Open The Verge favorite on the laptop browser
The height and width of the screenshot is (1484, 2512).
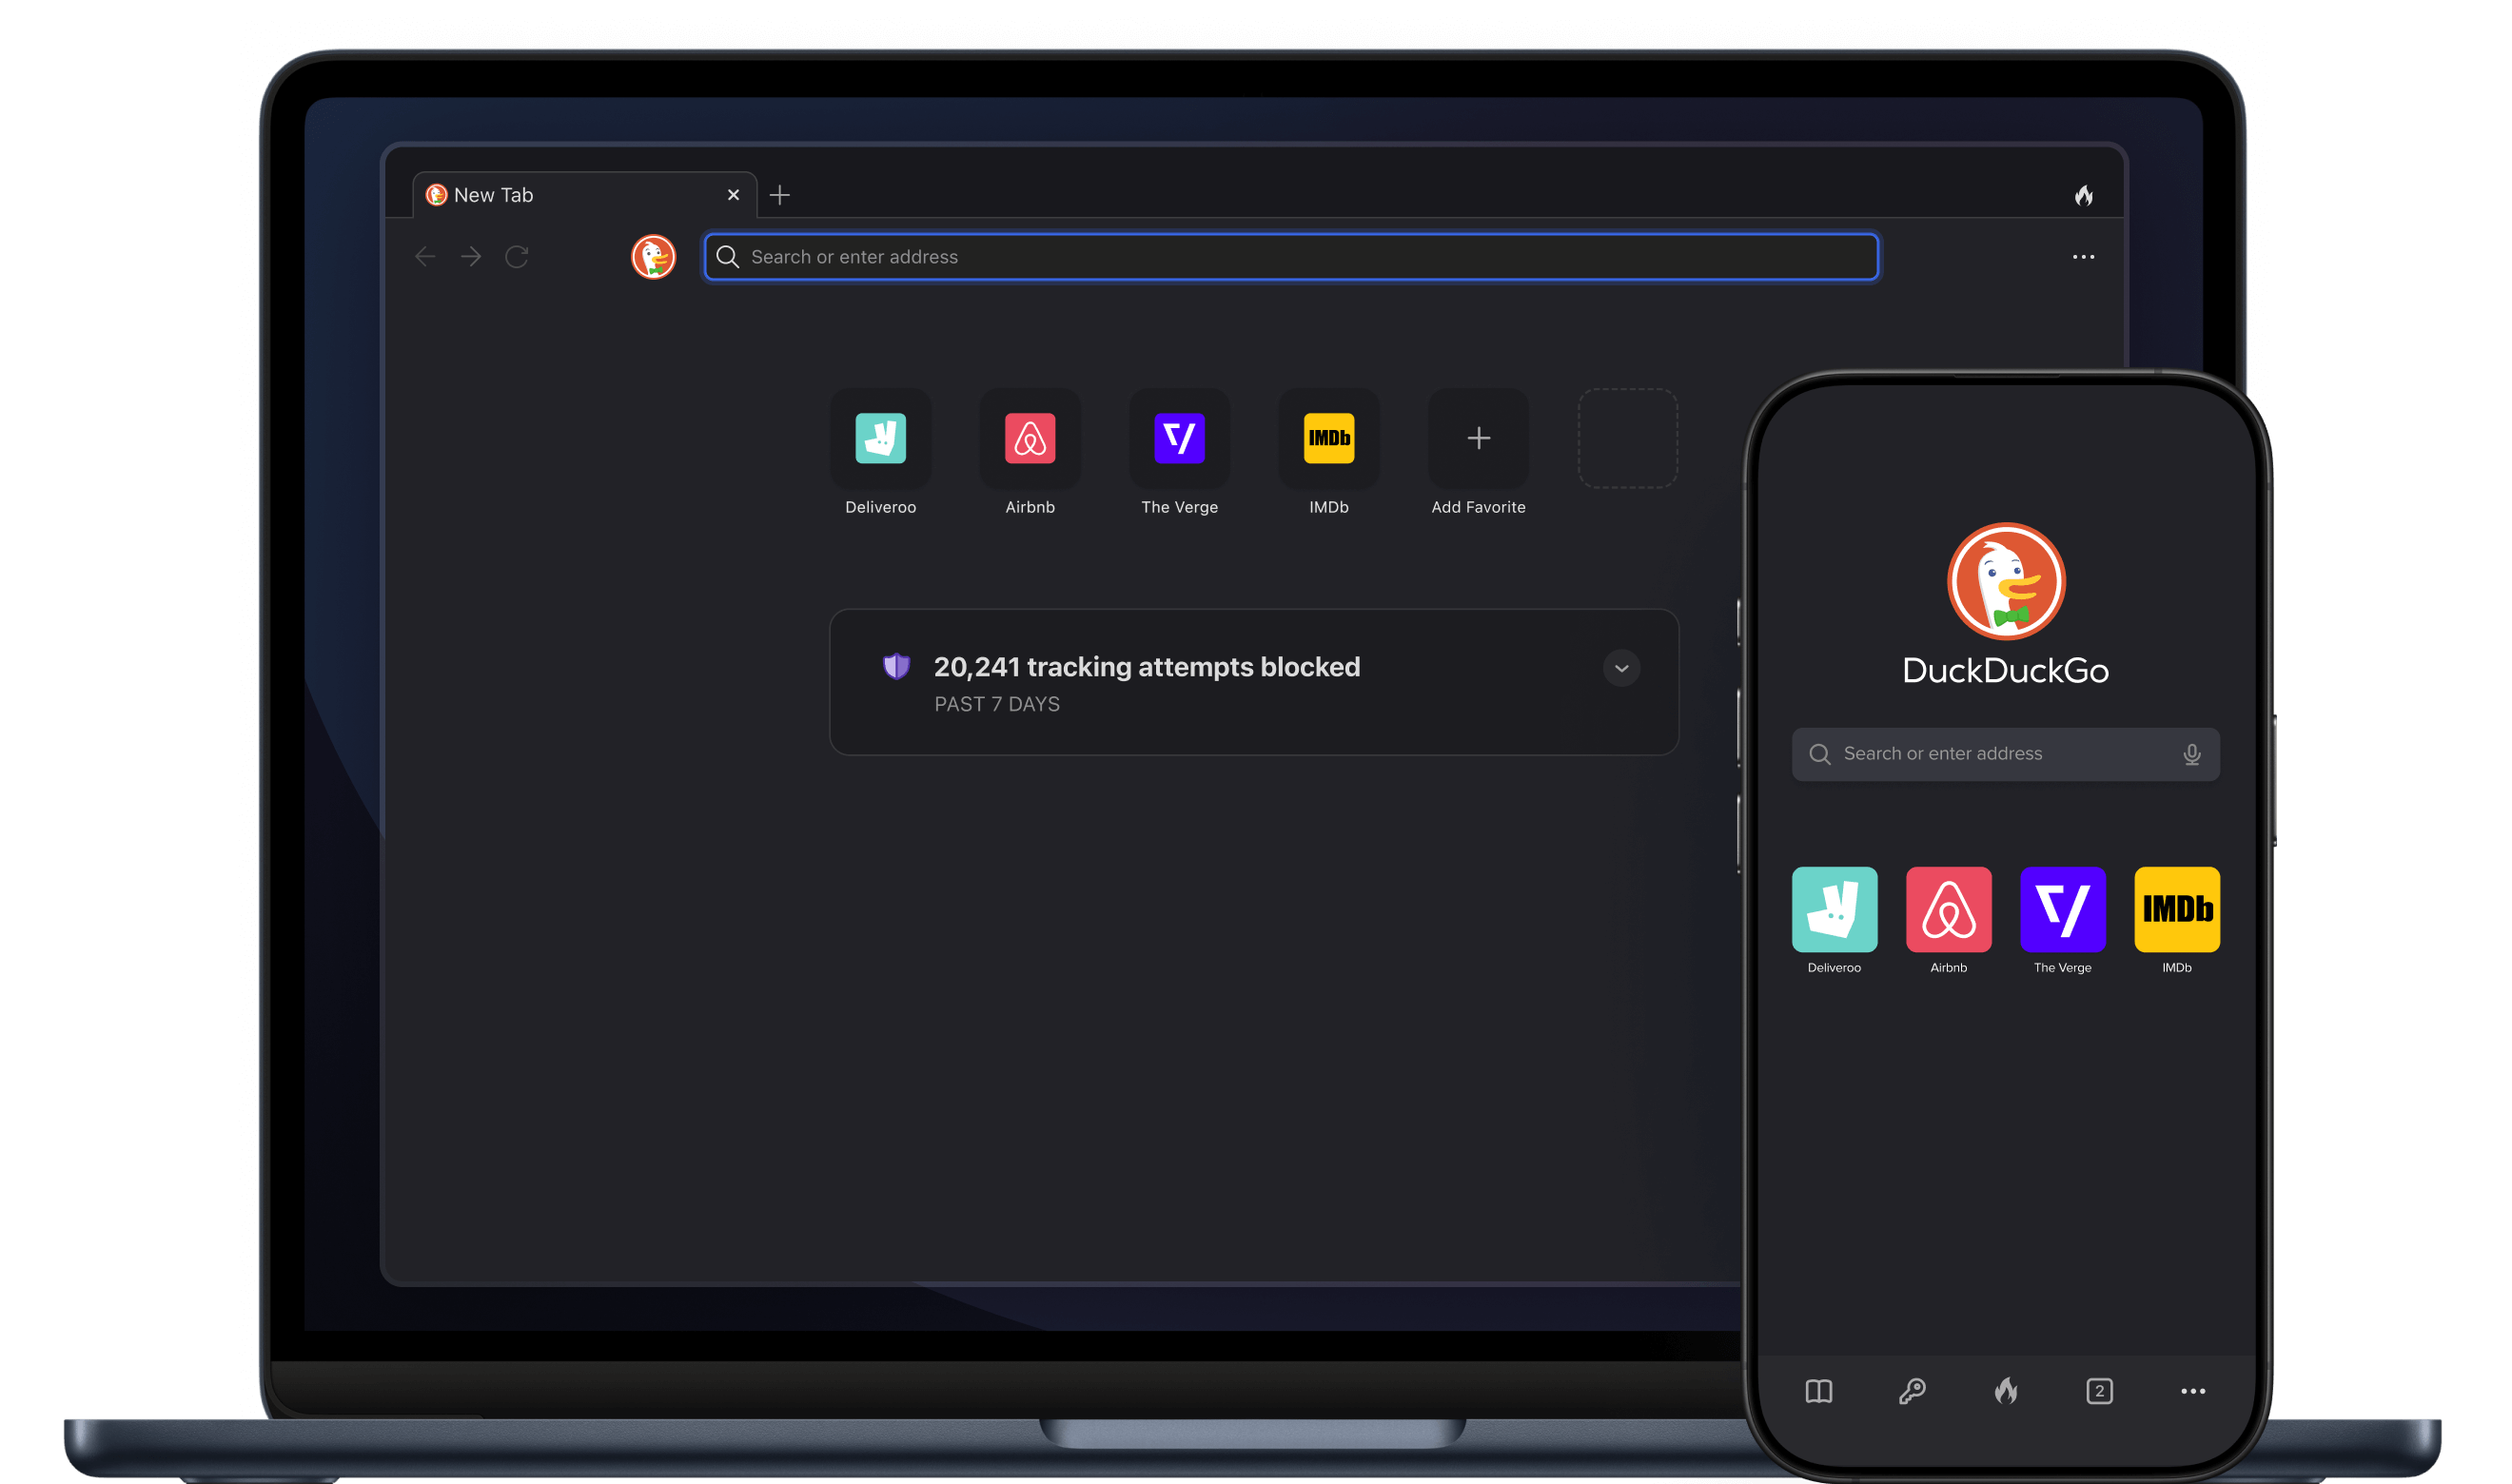[x=1179, y=438]
